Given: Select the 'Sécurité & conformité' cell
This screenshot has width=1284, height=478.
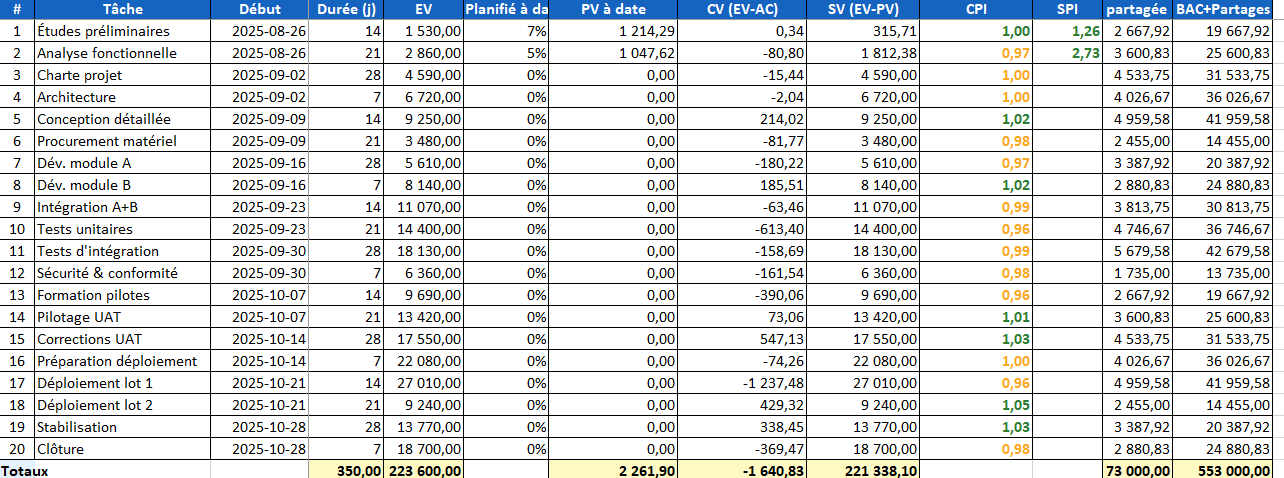Looking at the screenshot, I should click(x=107, y=273).
